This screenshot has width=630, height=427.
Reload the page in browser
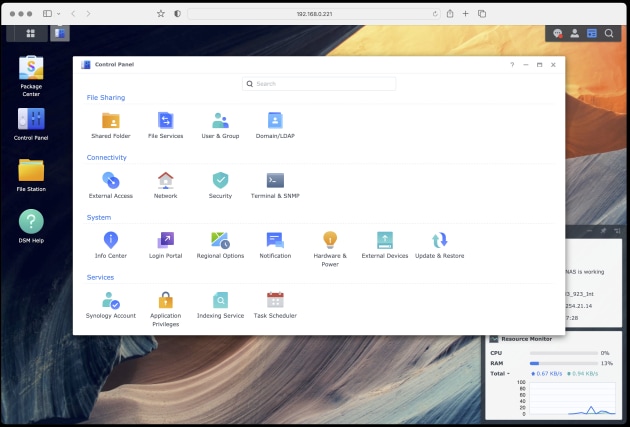(x=435, y=14)
